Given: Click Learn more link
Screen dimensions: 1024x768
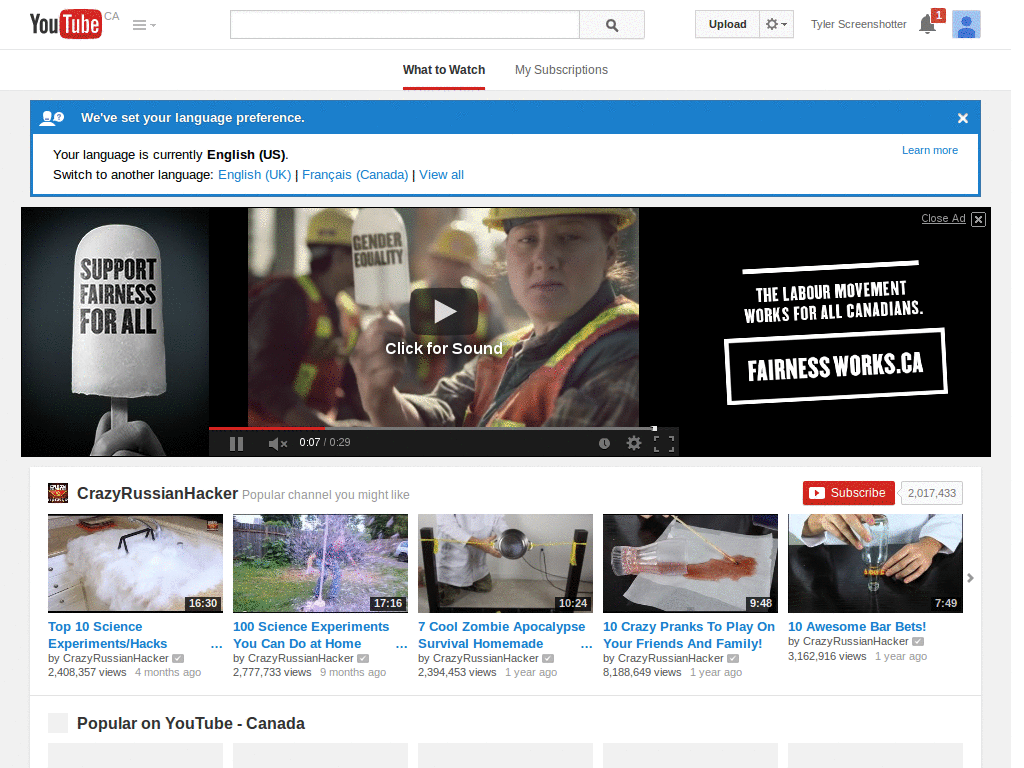Looking at the screenshot, I should (930, 150).
